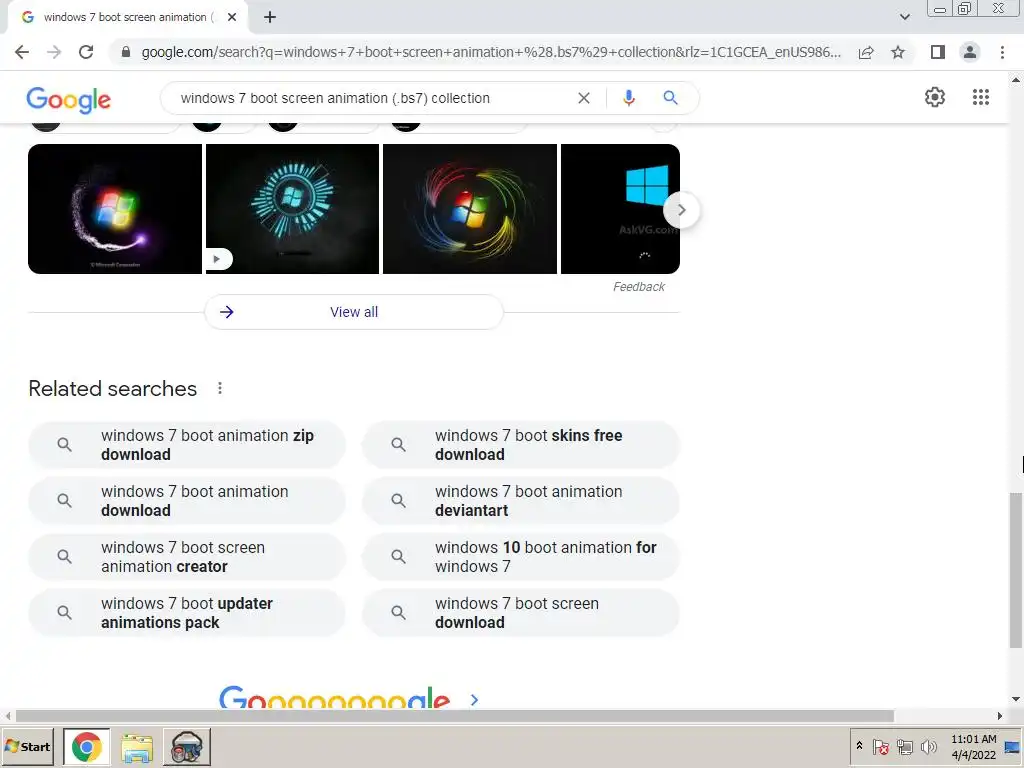Open Chrome's three-dot menu

(x=1002, y=52)
